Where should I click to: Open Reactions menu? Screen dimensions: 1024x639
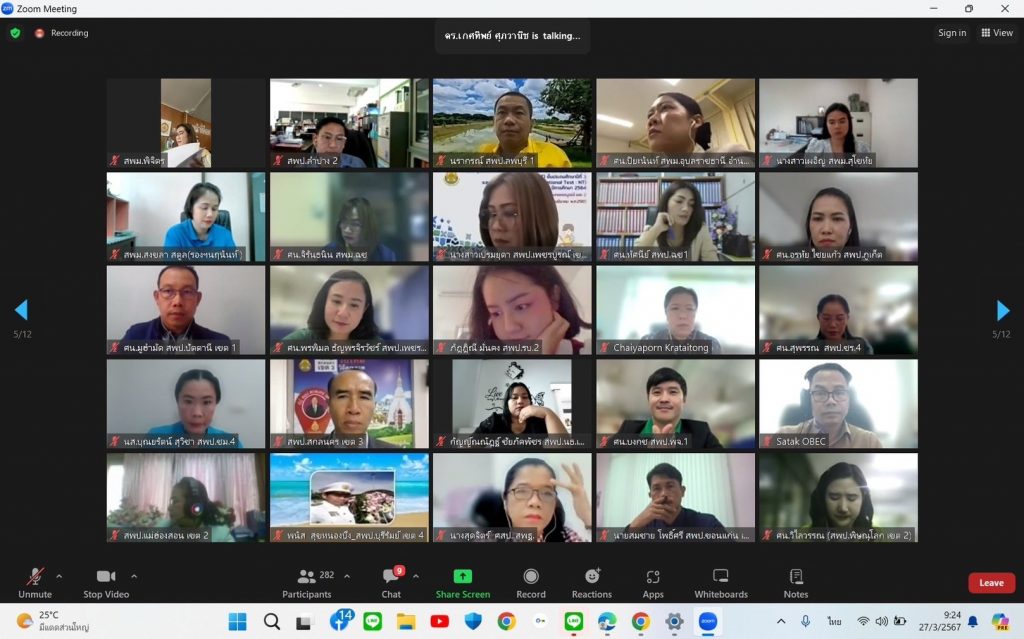pos(592,582)
